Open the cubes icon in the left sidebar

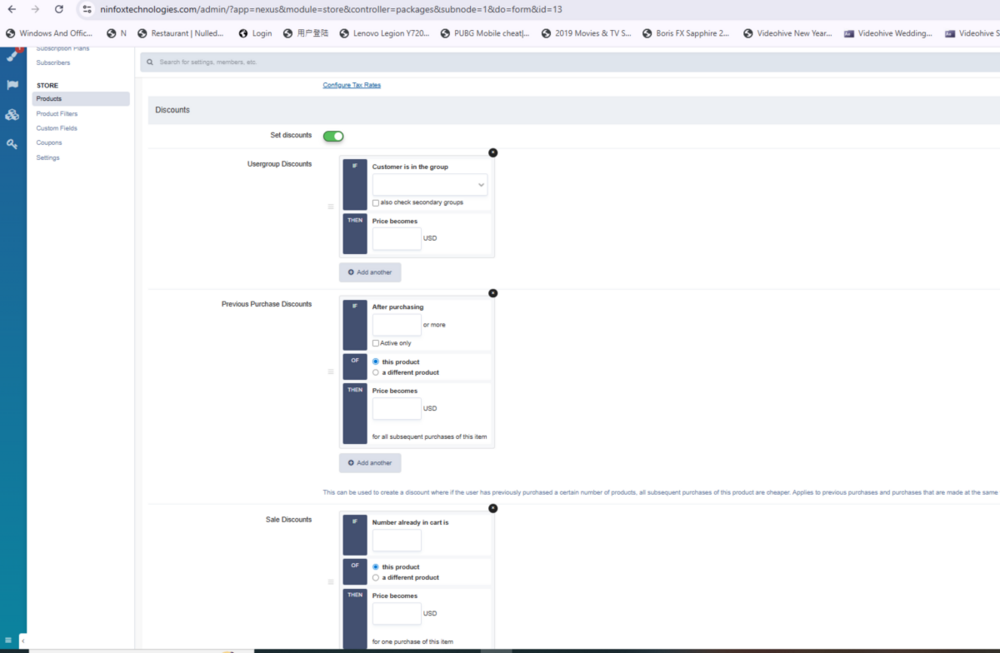(x=12, y=115)
